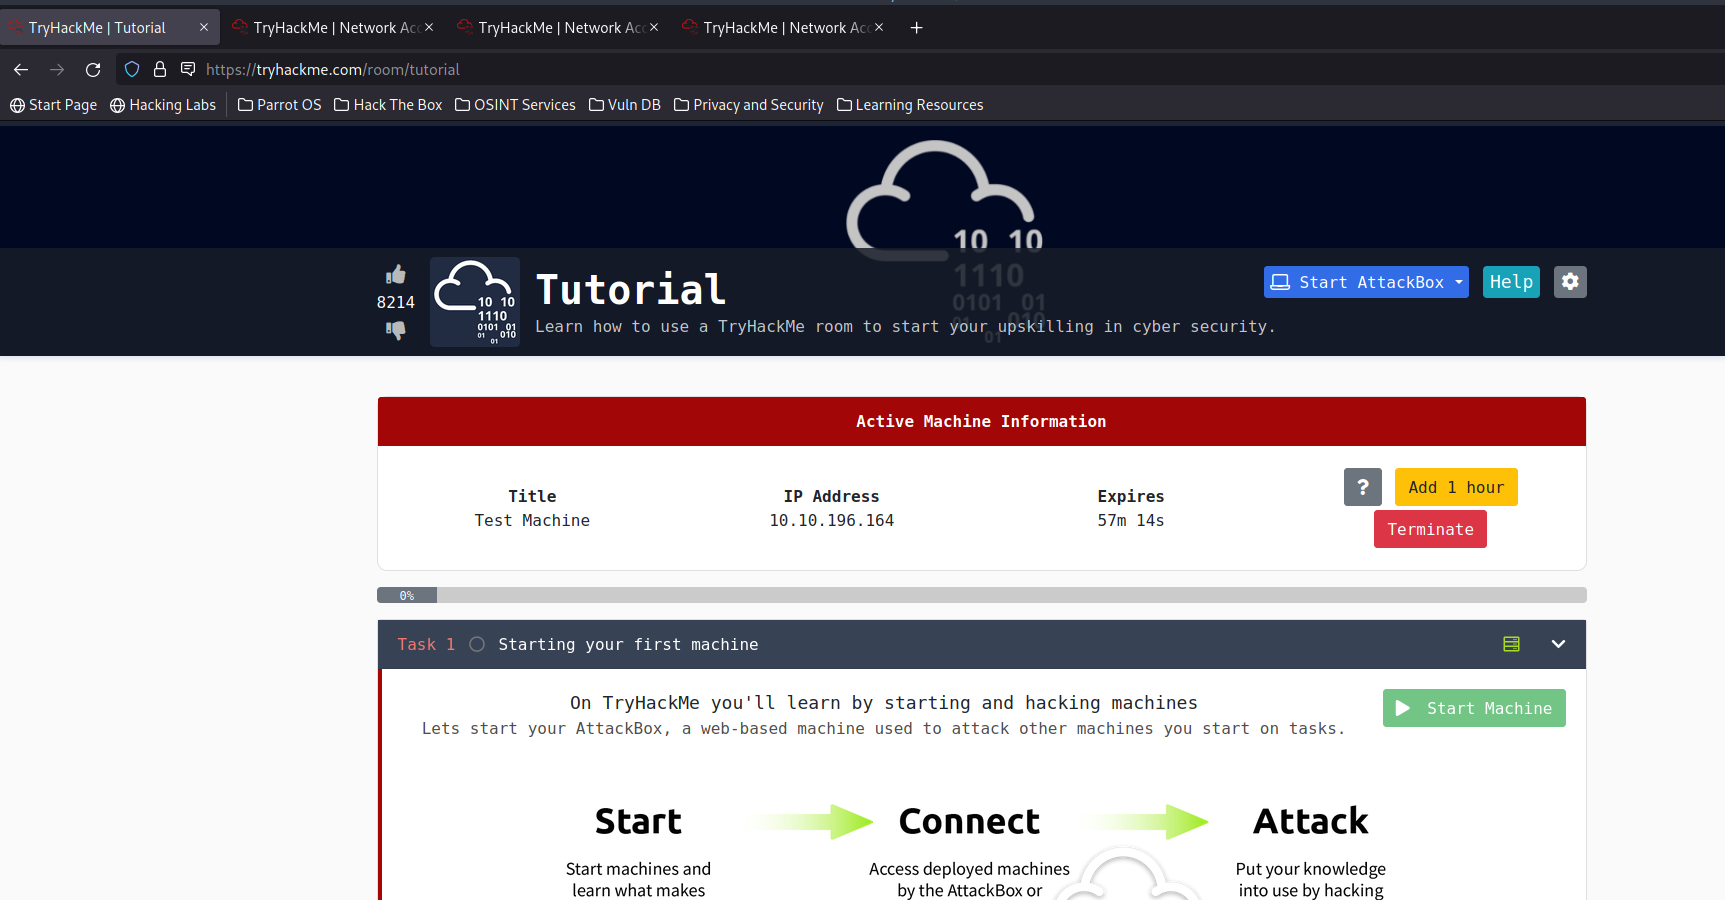
Task: Click the Add 1 hour button
Action: 1456,487
